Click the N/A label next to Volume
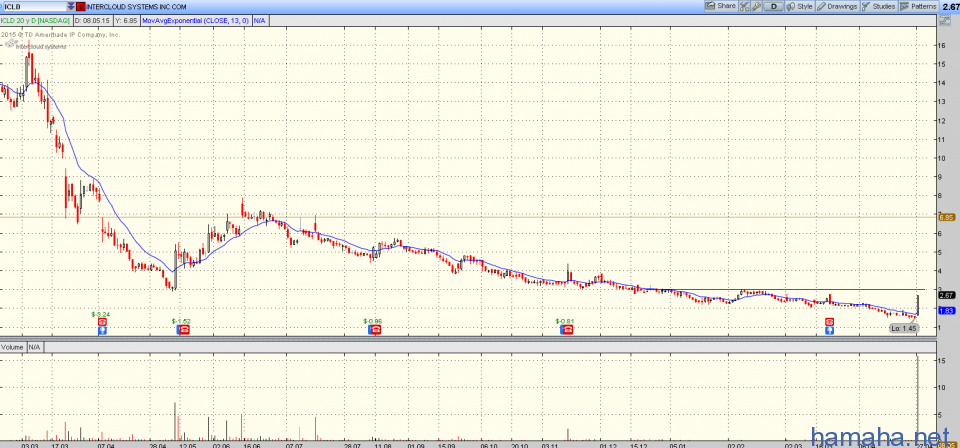The image size is (960, 448). point(34,347)
